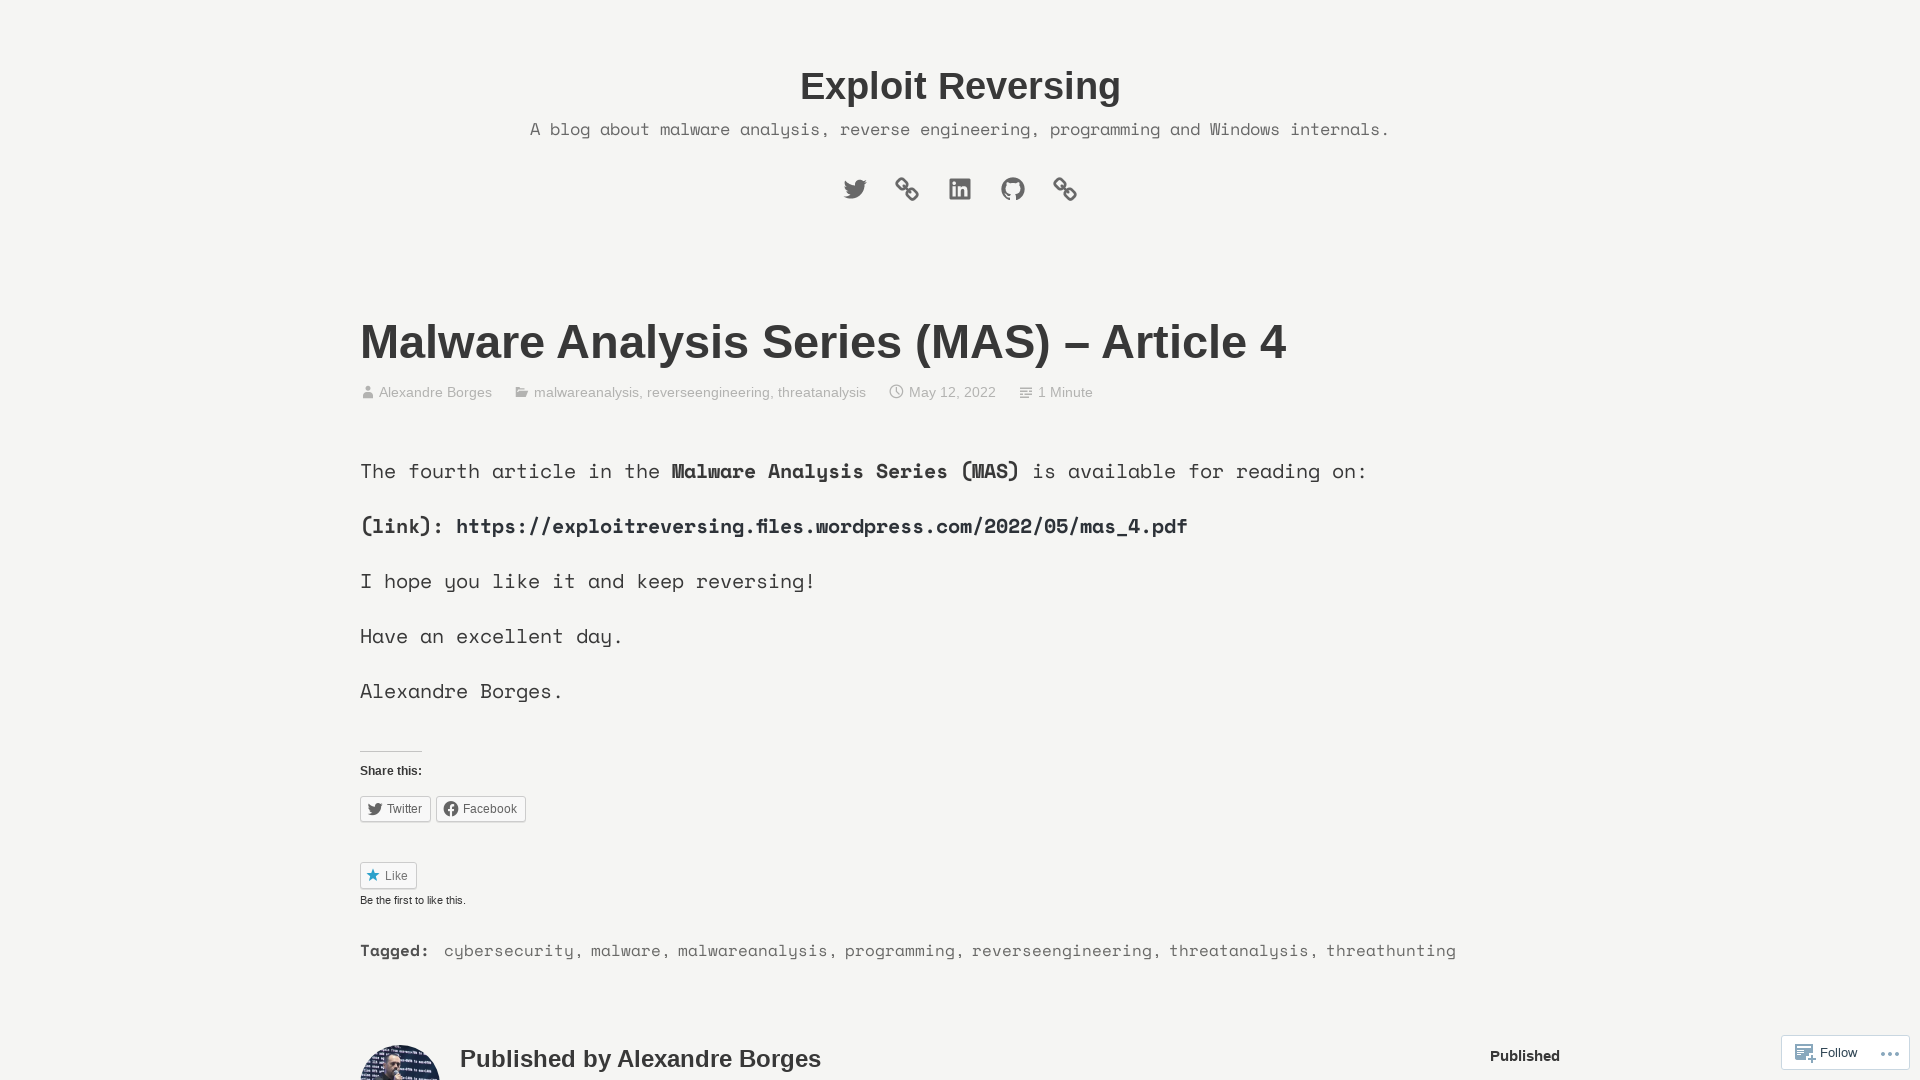Click the Like button to like post
Image resolution: width=1920 pixels, height=1080 pixels.
click(388, 874)
